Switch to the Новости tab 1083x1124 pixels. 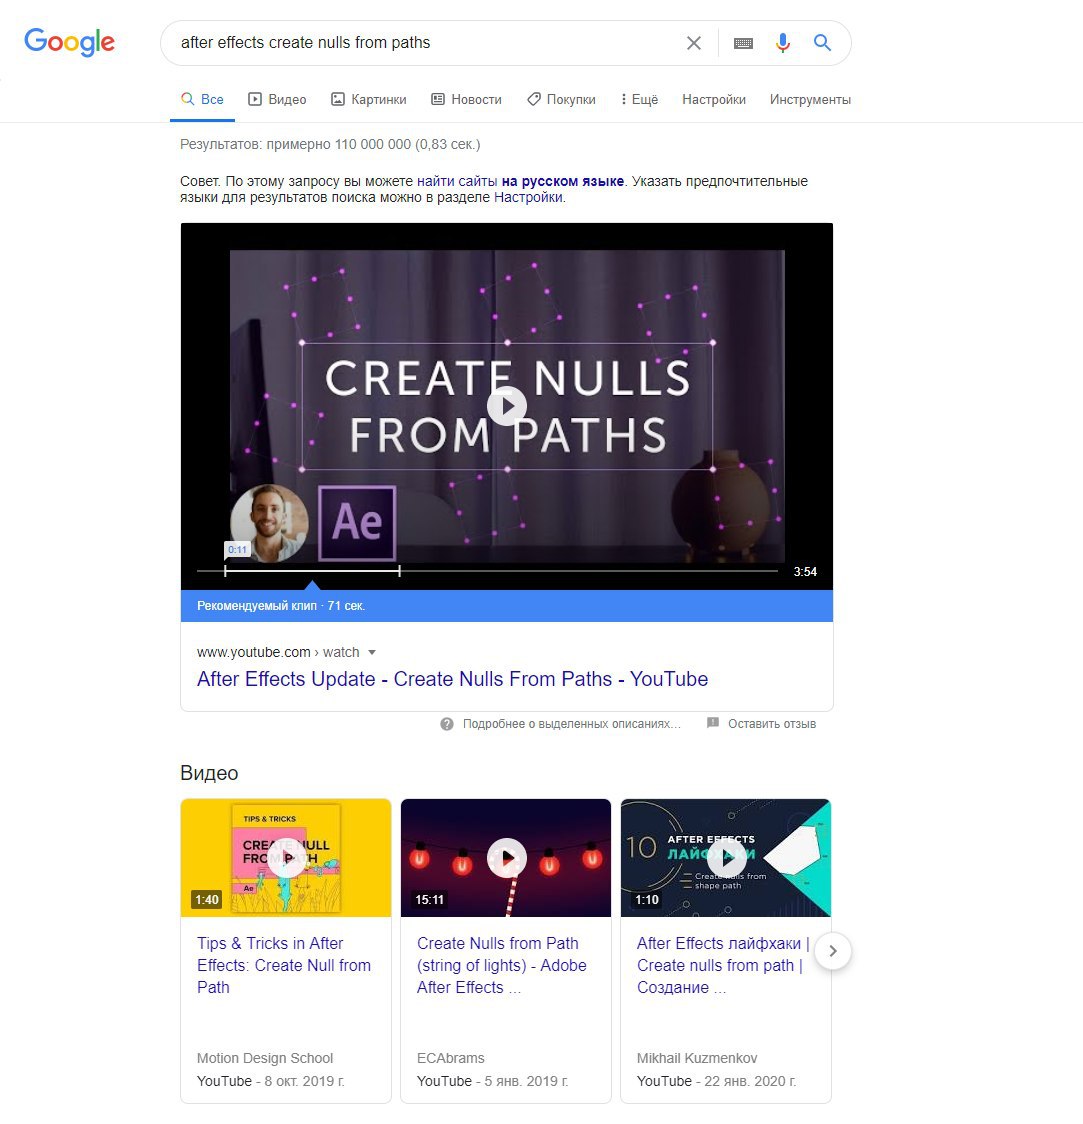pyautogui.click(x=466, y=100)
